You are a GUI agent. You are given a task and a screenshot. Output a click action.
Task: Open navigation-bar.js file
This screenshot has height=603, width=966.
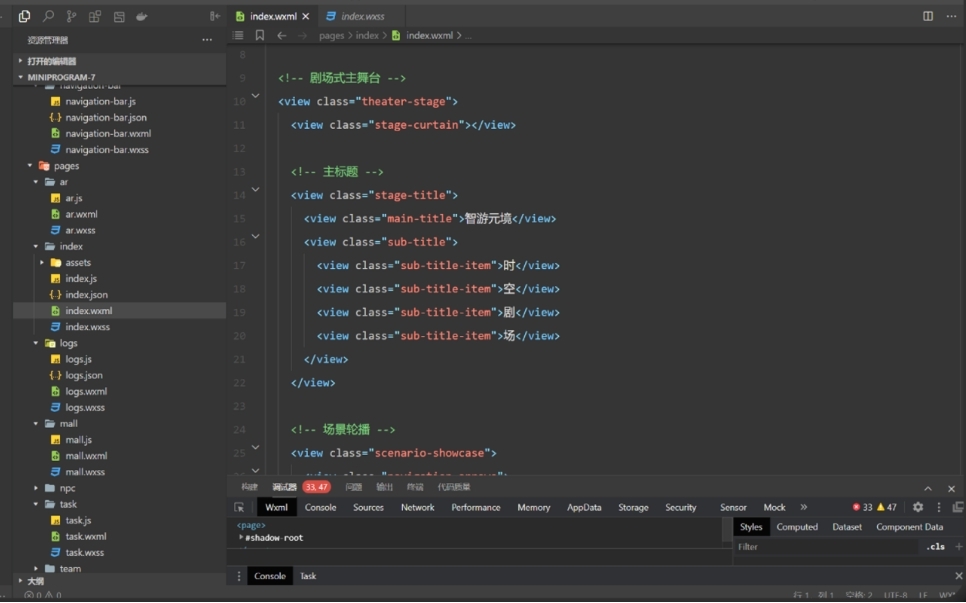pyautogui.click(x=100, y=101)
